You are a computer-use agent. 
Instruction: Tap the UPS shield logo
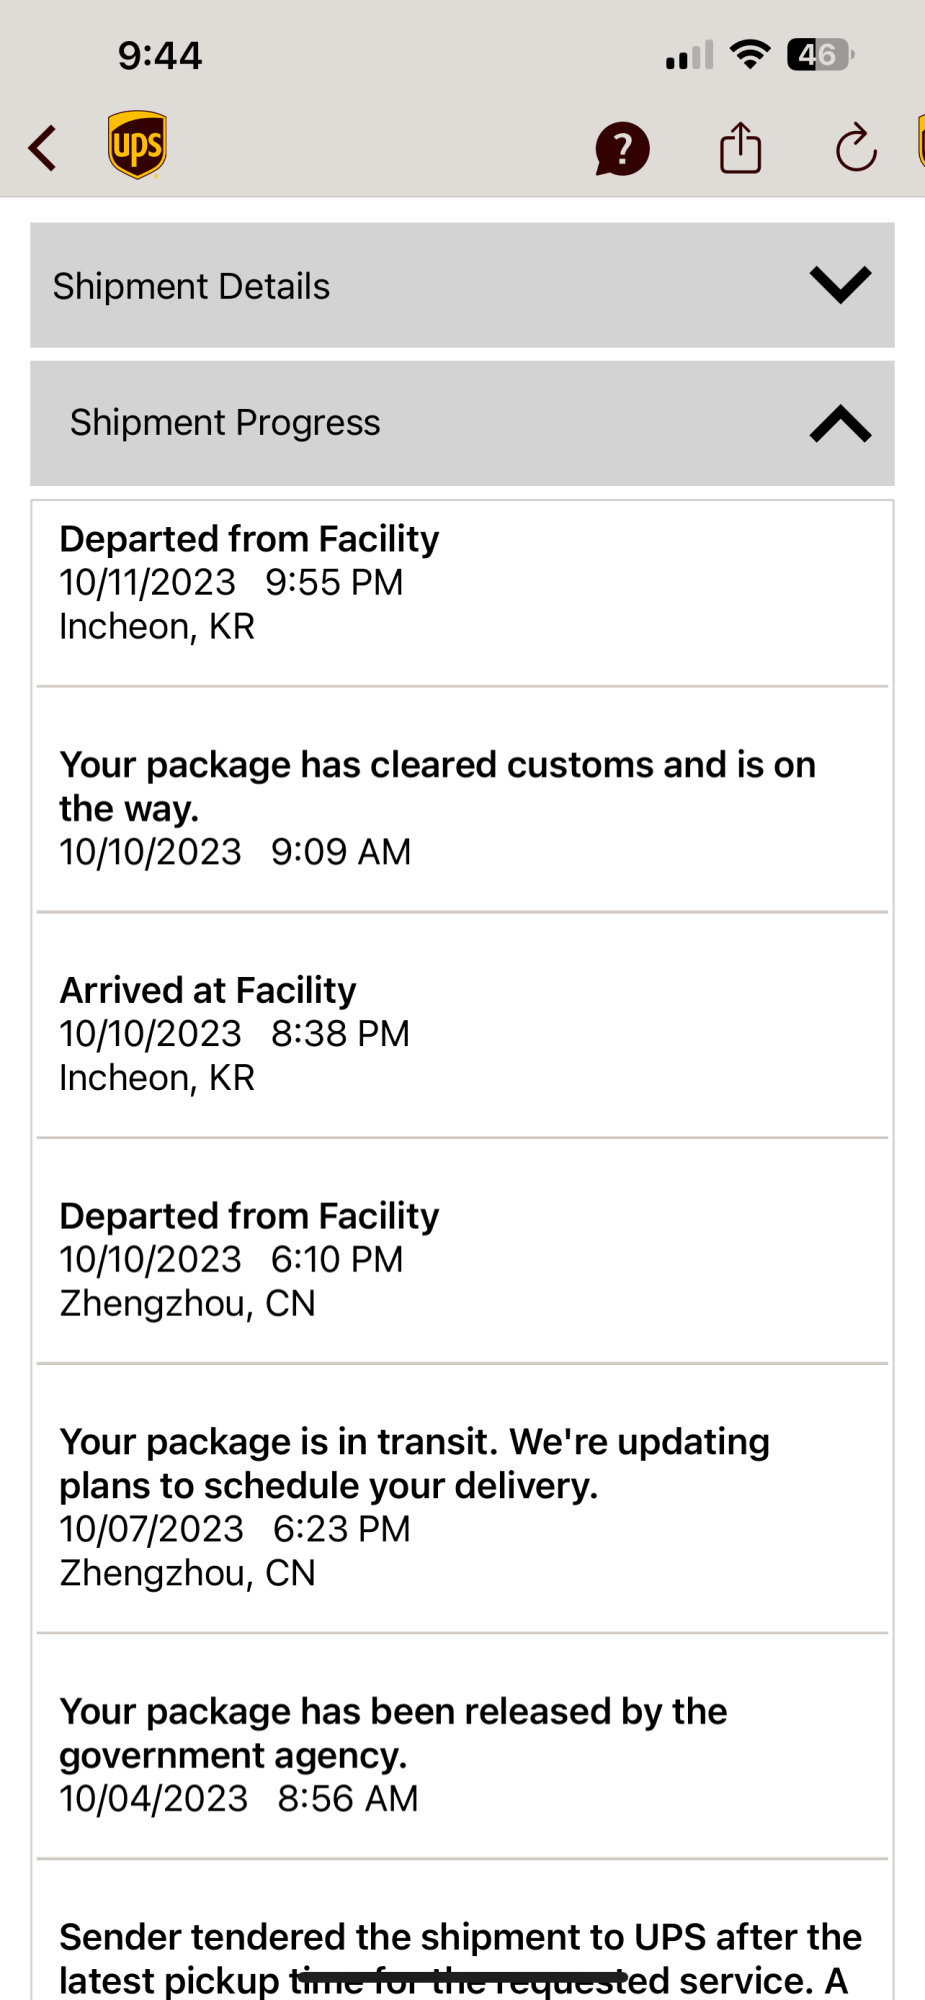point(137,146)
